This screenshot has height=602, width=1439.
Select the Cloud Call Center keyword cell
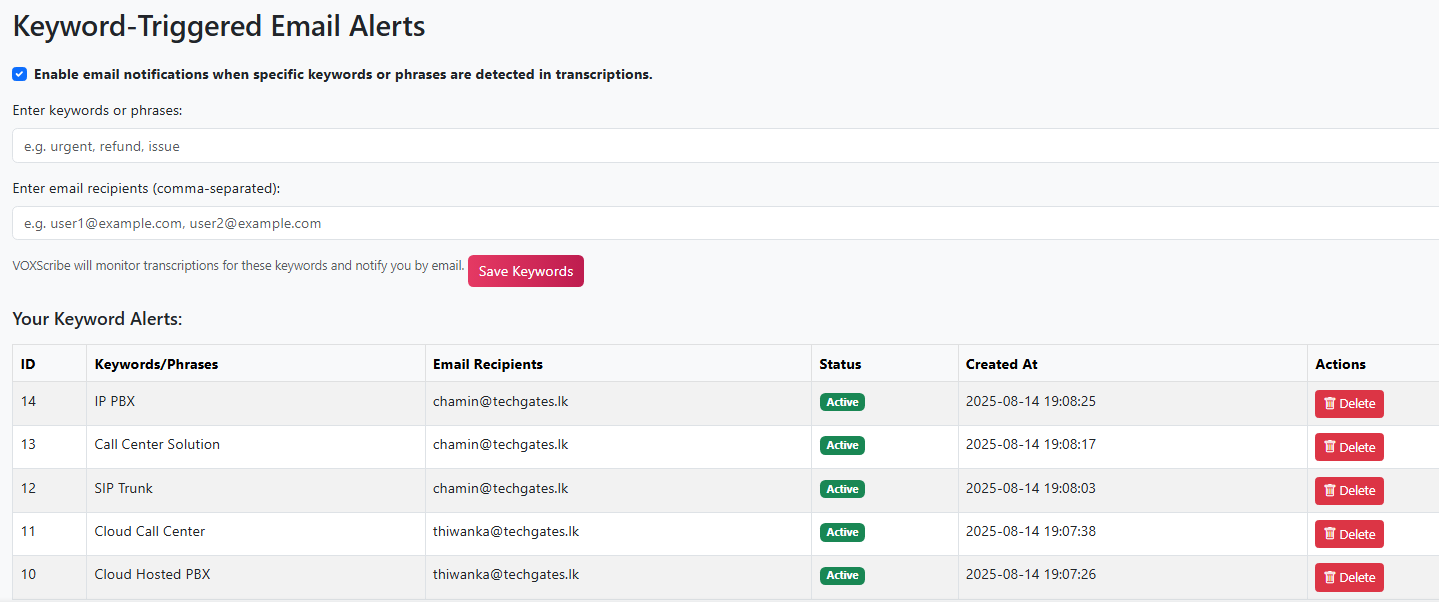(x=150, y=531)
